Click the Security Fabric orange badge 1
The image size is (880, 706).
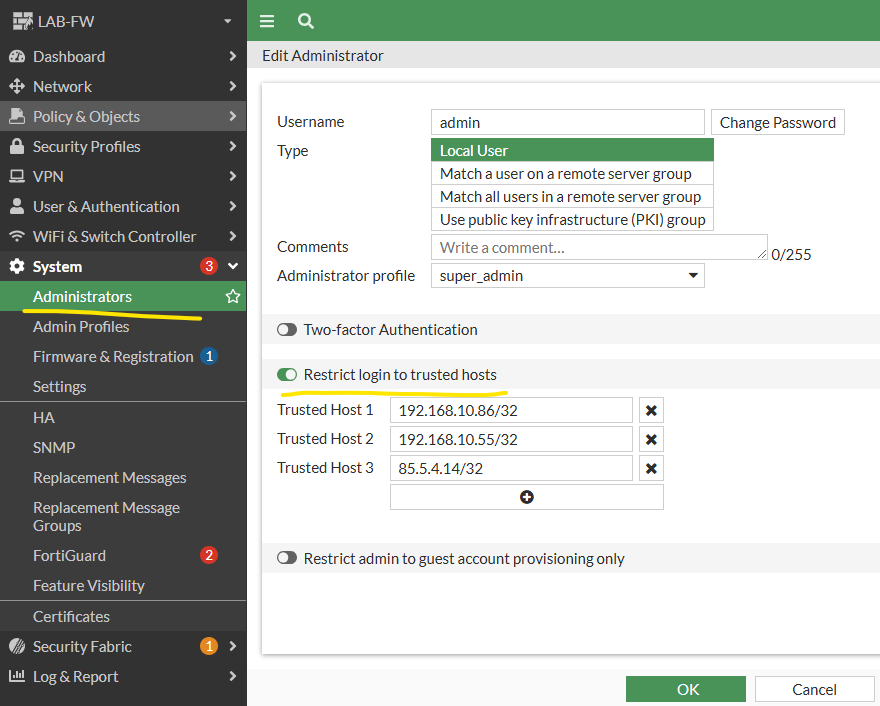tap(209, 646)
